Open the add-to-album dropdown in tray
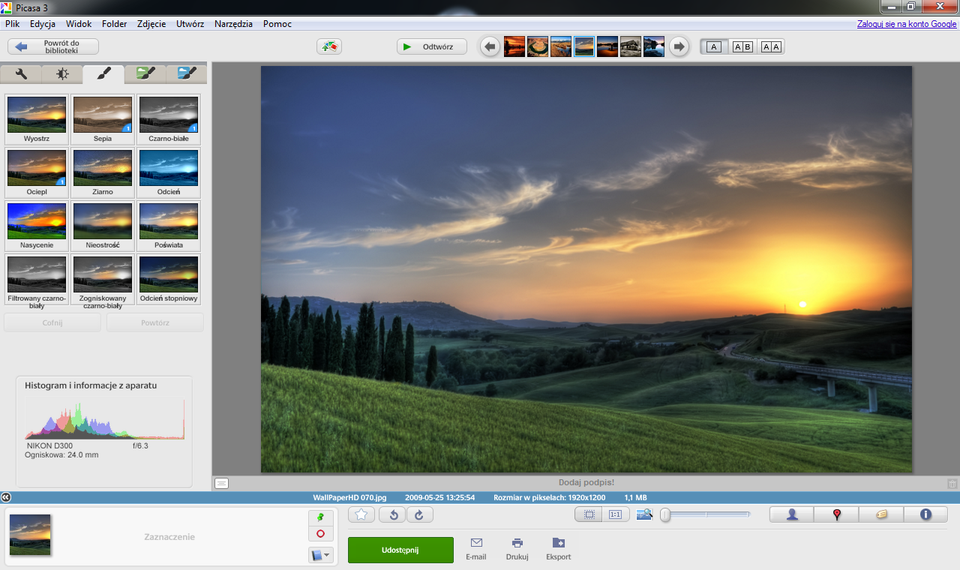Viewport: 960px width, 570px height. pos(321,554)
